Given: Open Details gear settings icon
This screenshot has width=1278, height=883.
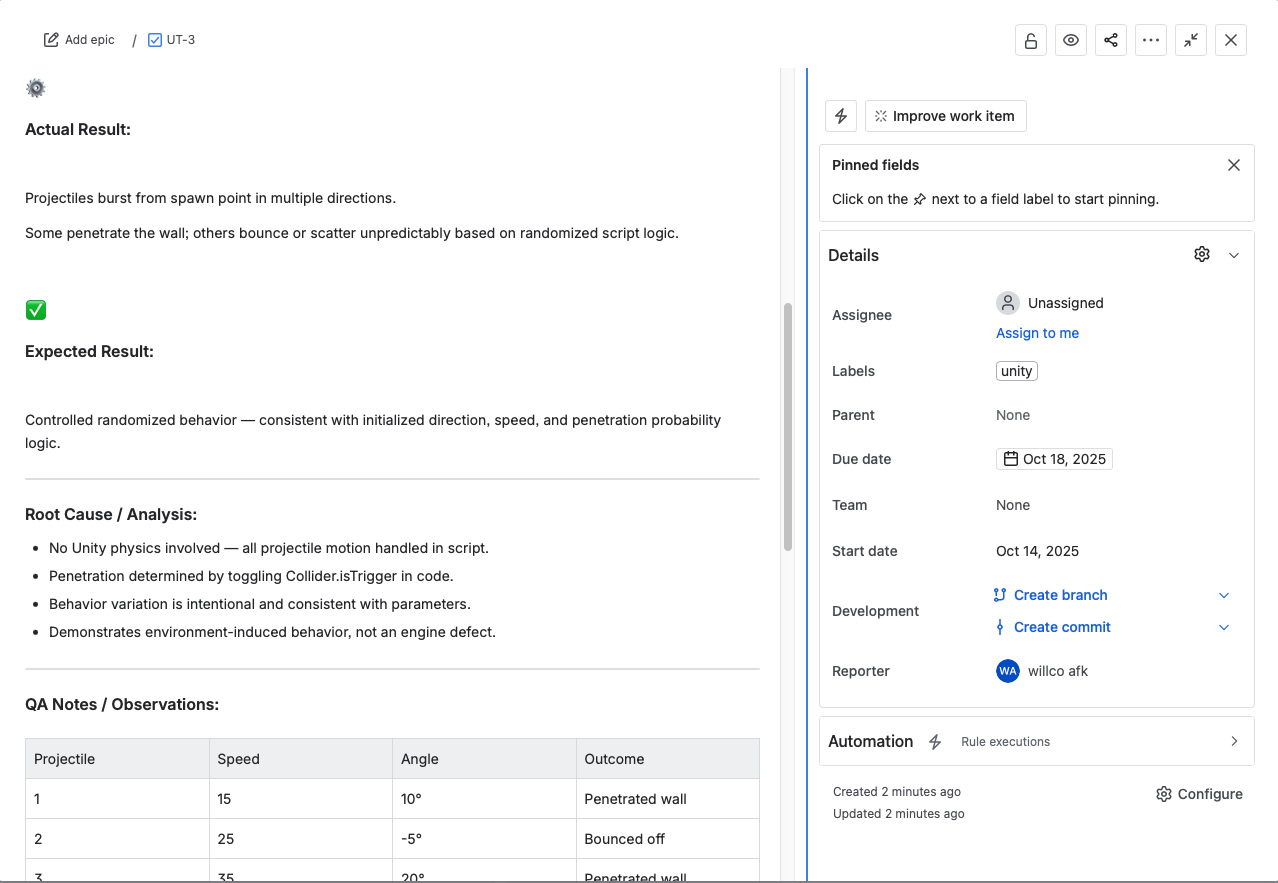Looking at the screenshot, I should 1202,255.
